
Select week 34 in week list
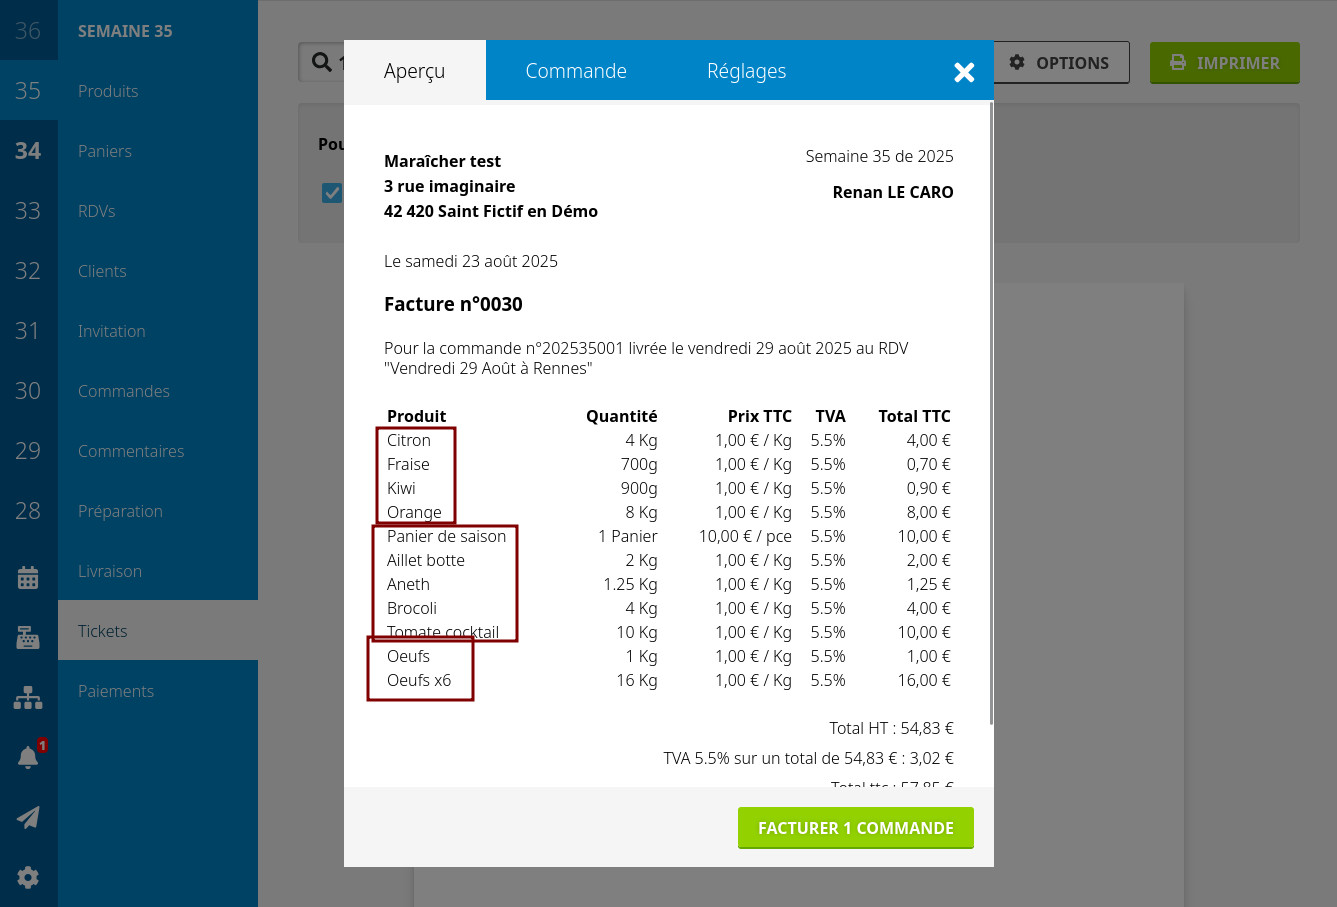pyautogui.click(x=28, y=151)
